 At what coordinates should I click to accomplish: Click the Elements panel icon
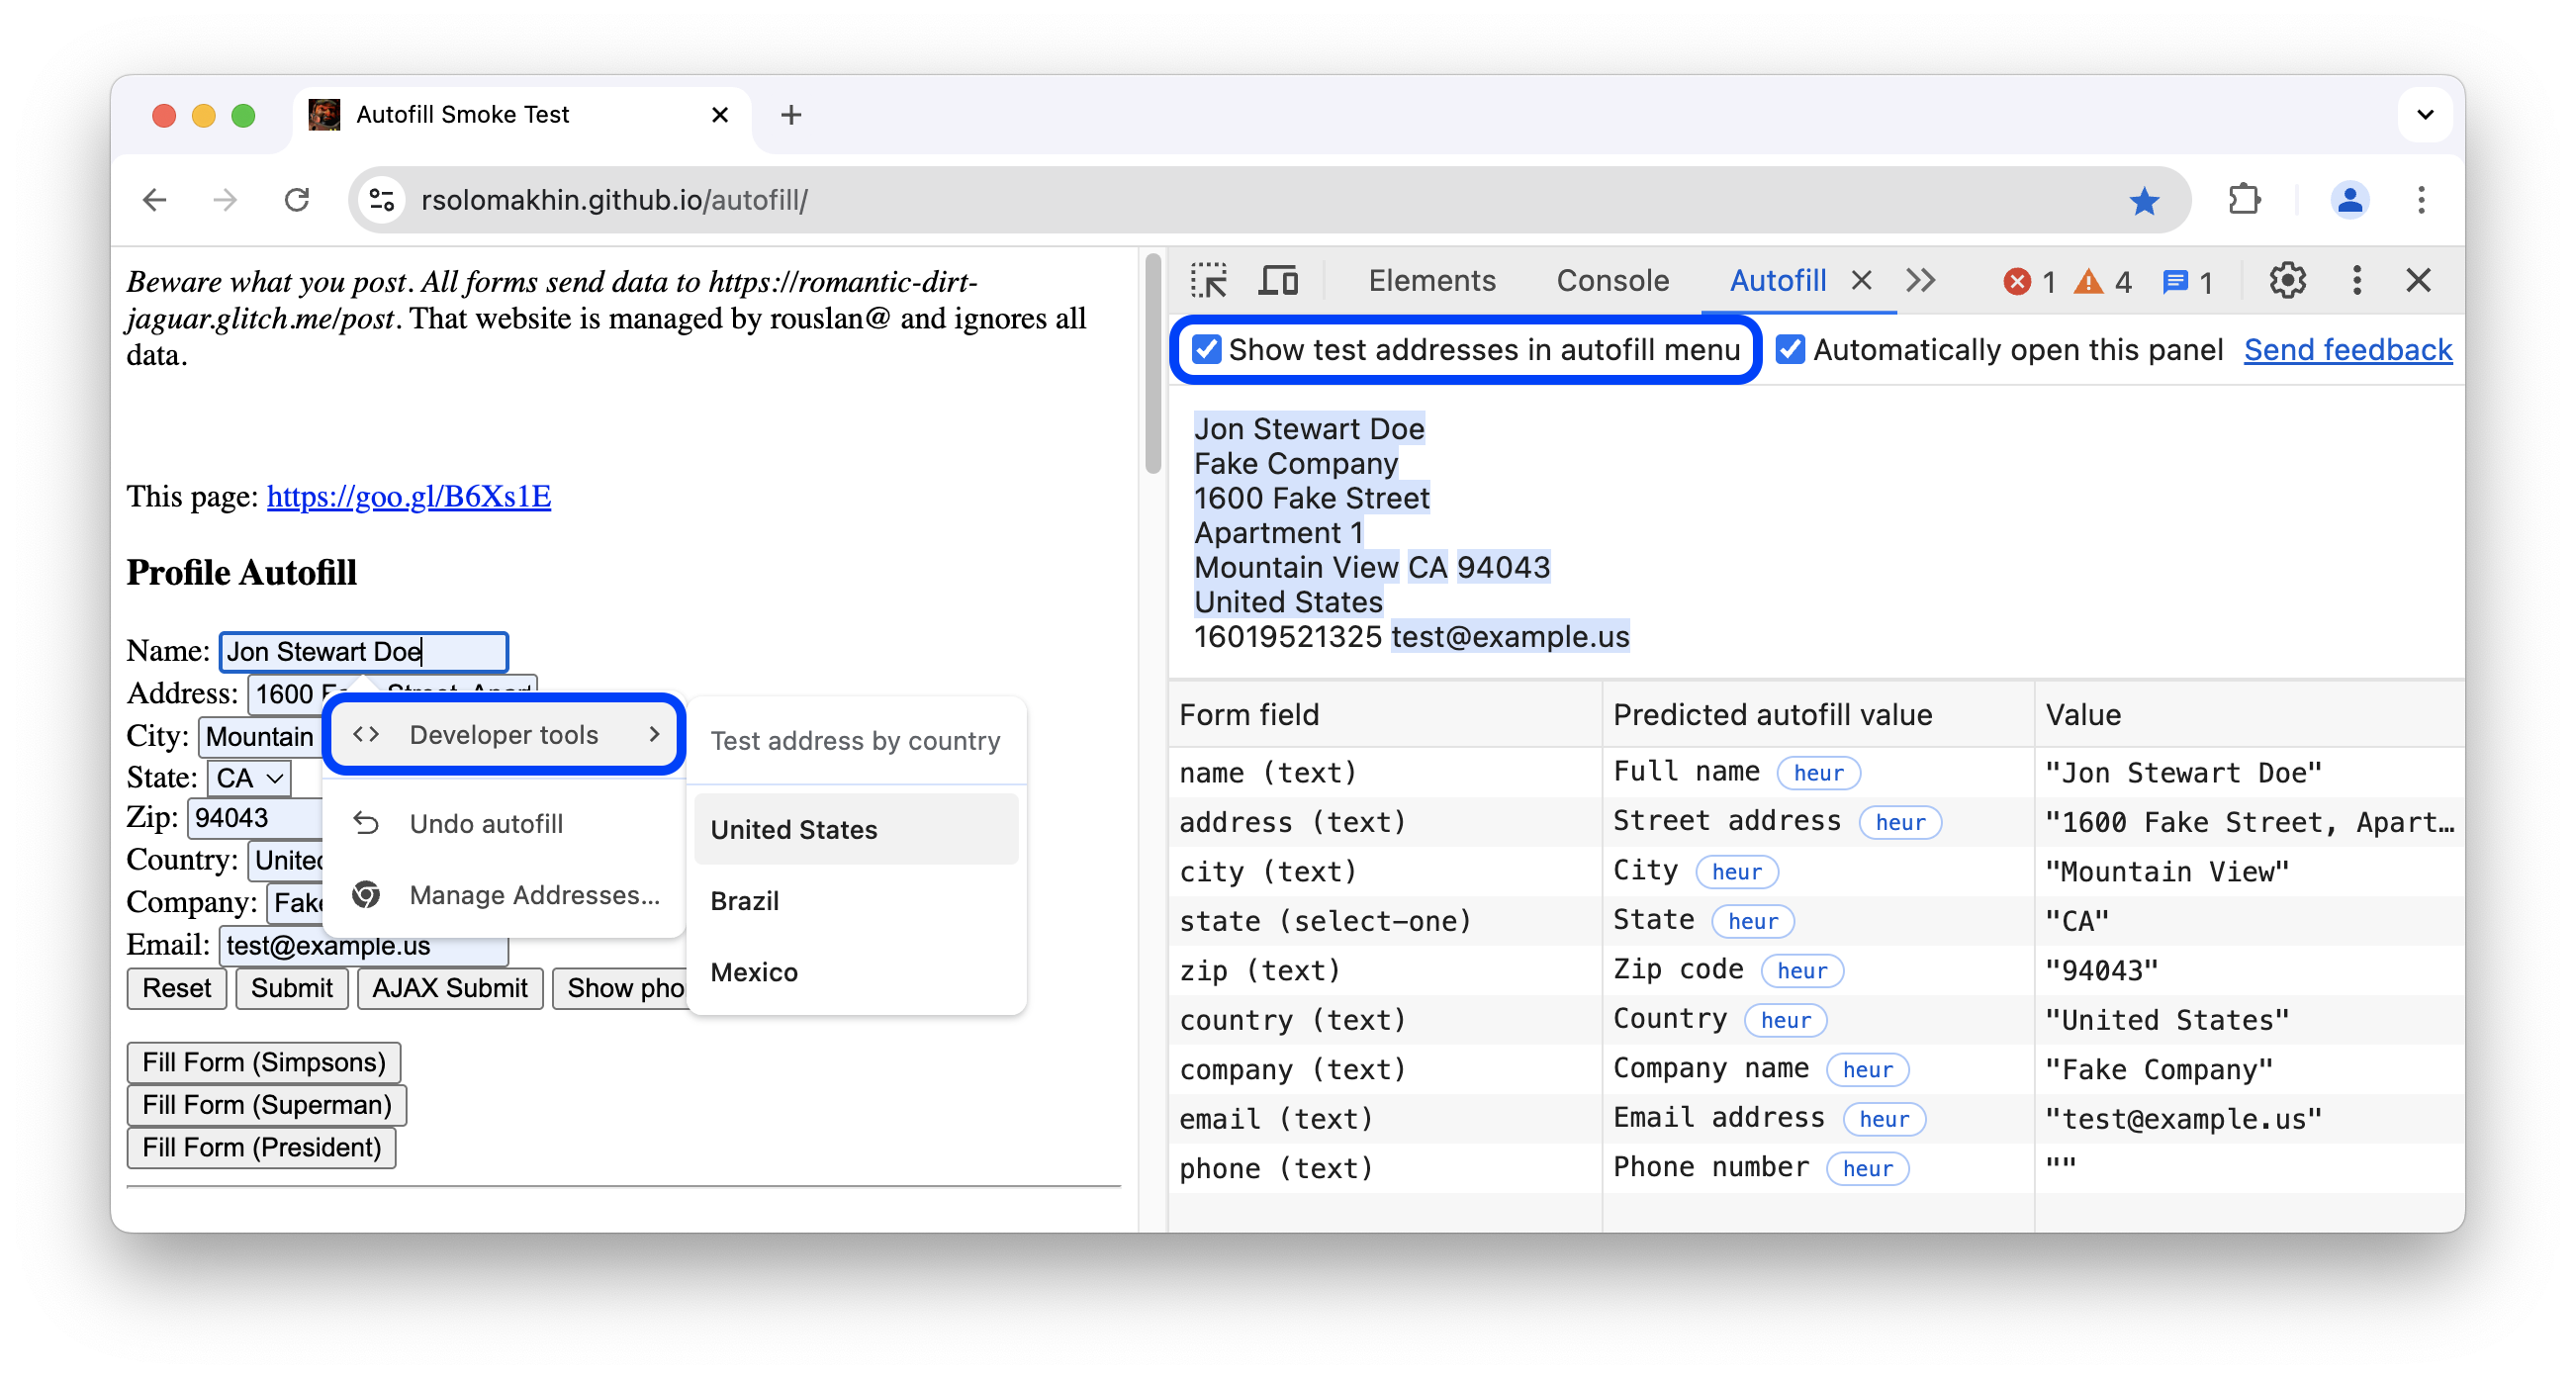point(1427,278)
